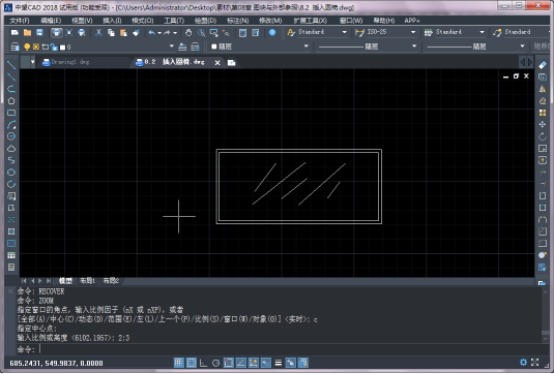Image resolution: width=554 pixels, height=374 pixels.
Task: Toggle lineweight display in status bar
Action: (x=278, y=363)
